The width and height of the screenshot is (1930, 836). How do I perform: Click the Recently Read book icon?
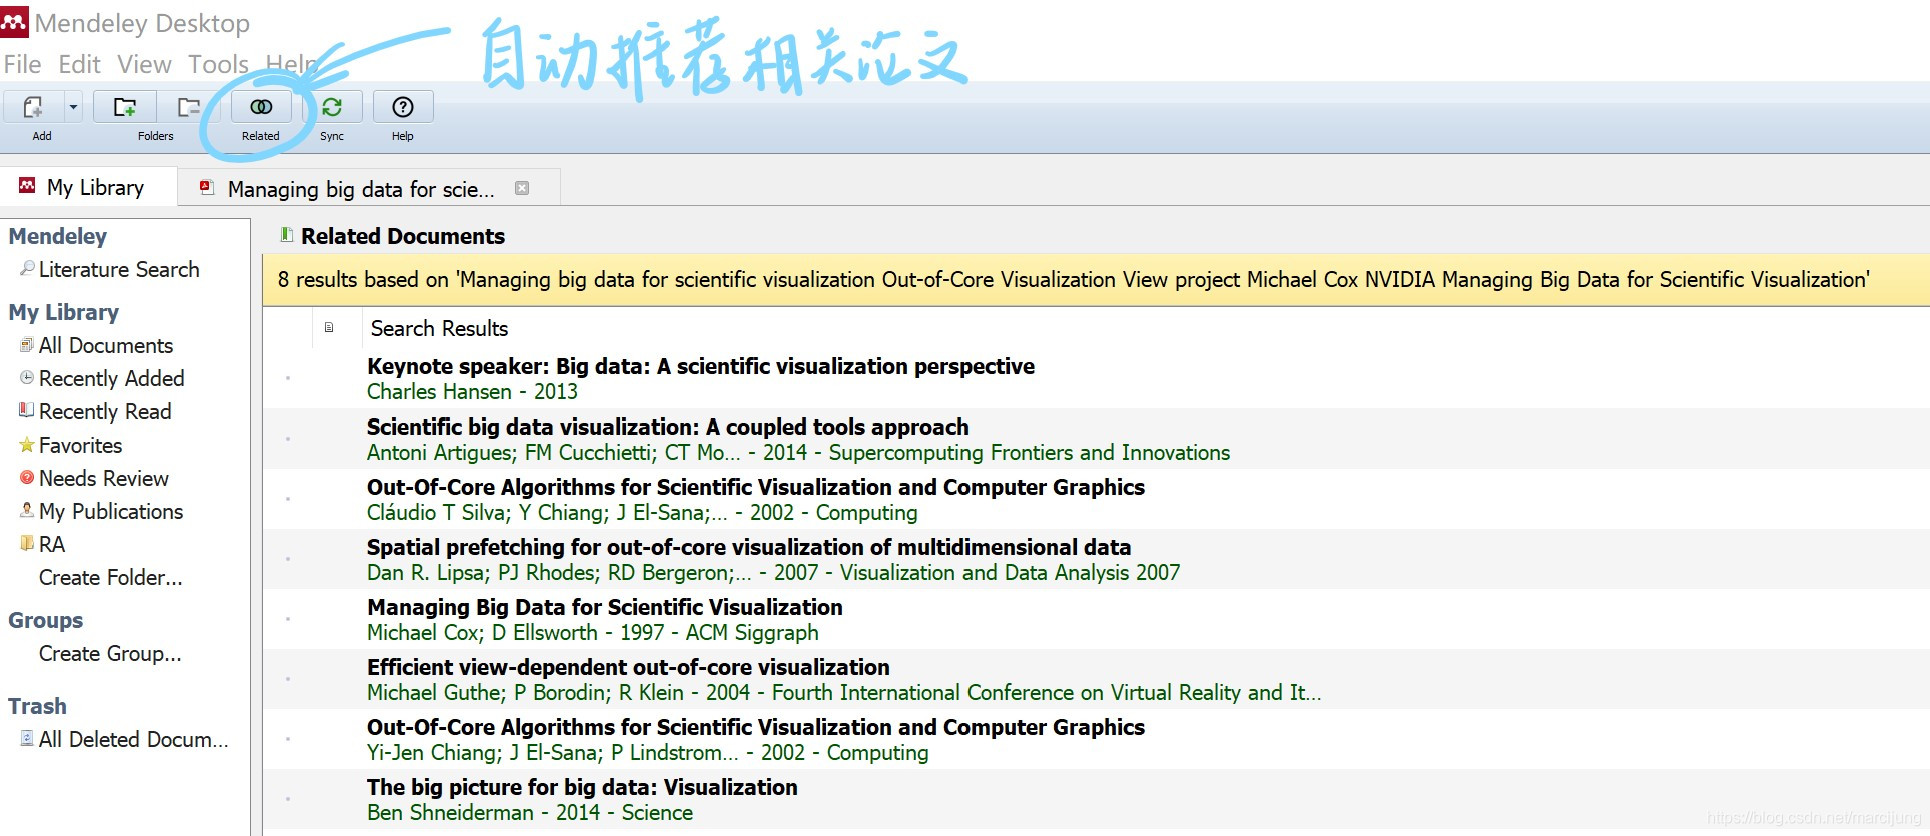[x=27, y=410]
